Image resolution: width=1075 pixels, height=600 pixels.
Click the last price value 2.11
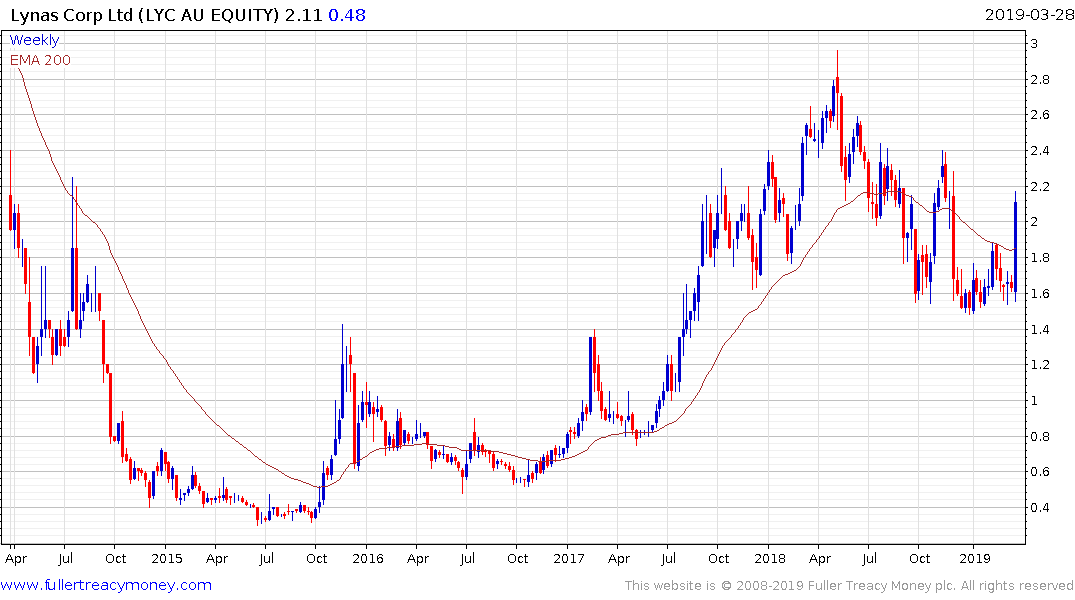coord(303,14)
